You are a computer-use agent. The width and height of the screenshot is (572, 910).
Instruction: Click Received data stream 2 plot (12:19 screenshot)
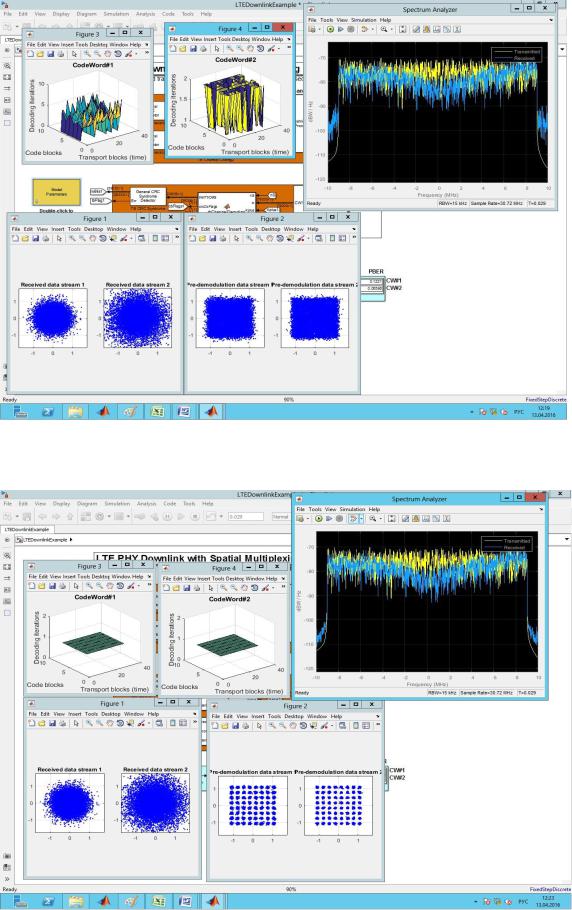137,317
